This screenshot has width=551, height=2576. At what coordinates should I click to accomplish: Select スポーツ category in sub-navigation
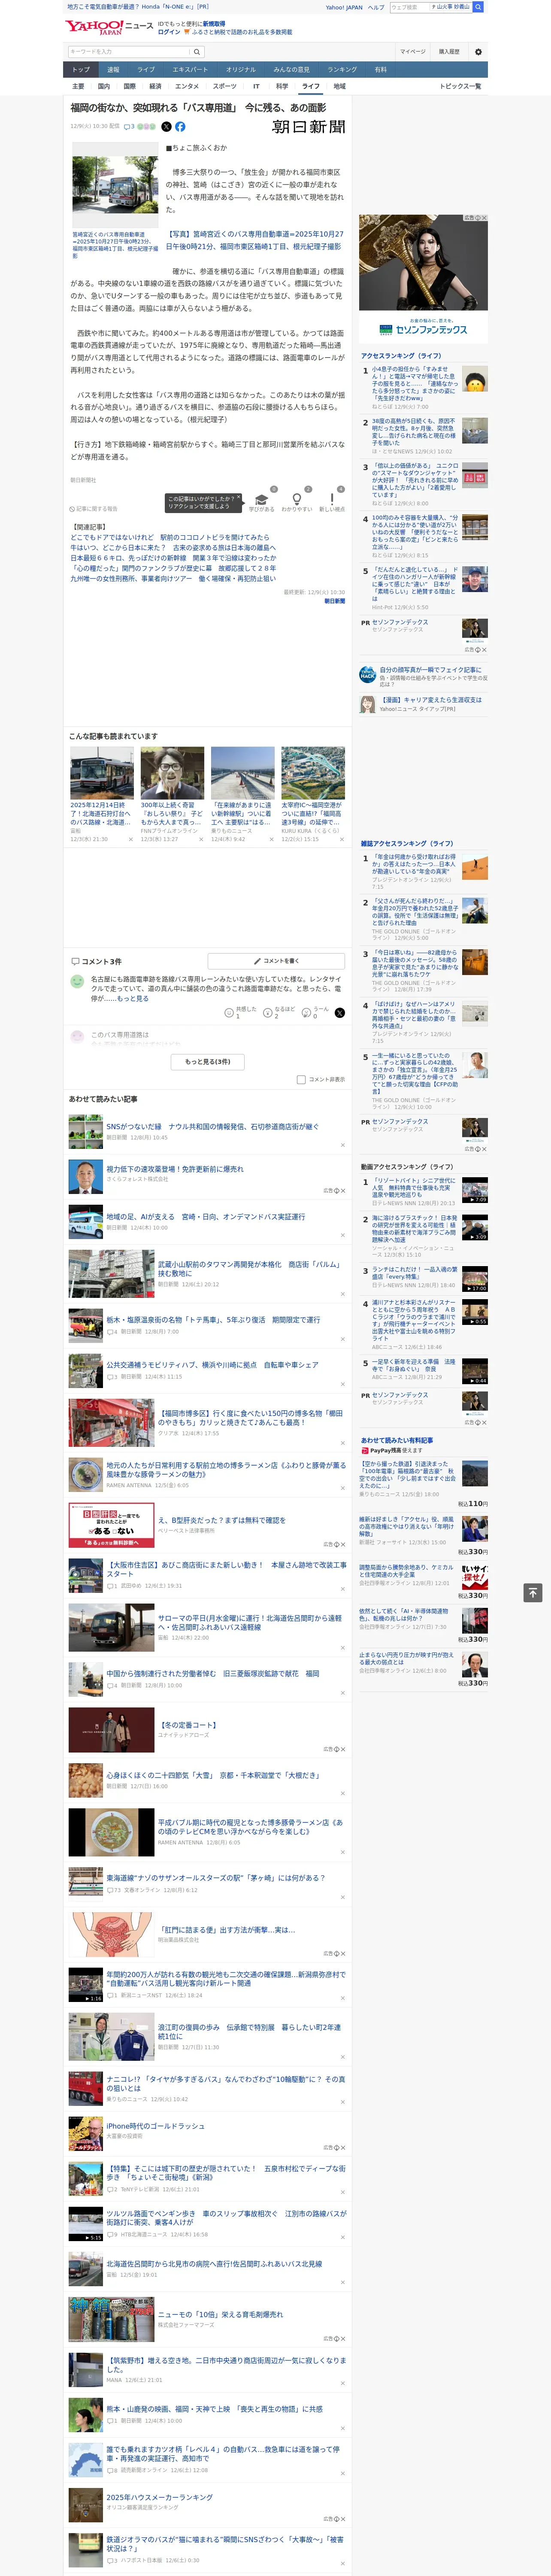(x=225, y=86)
